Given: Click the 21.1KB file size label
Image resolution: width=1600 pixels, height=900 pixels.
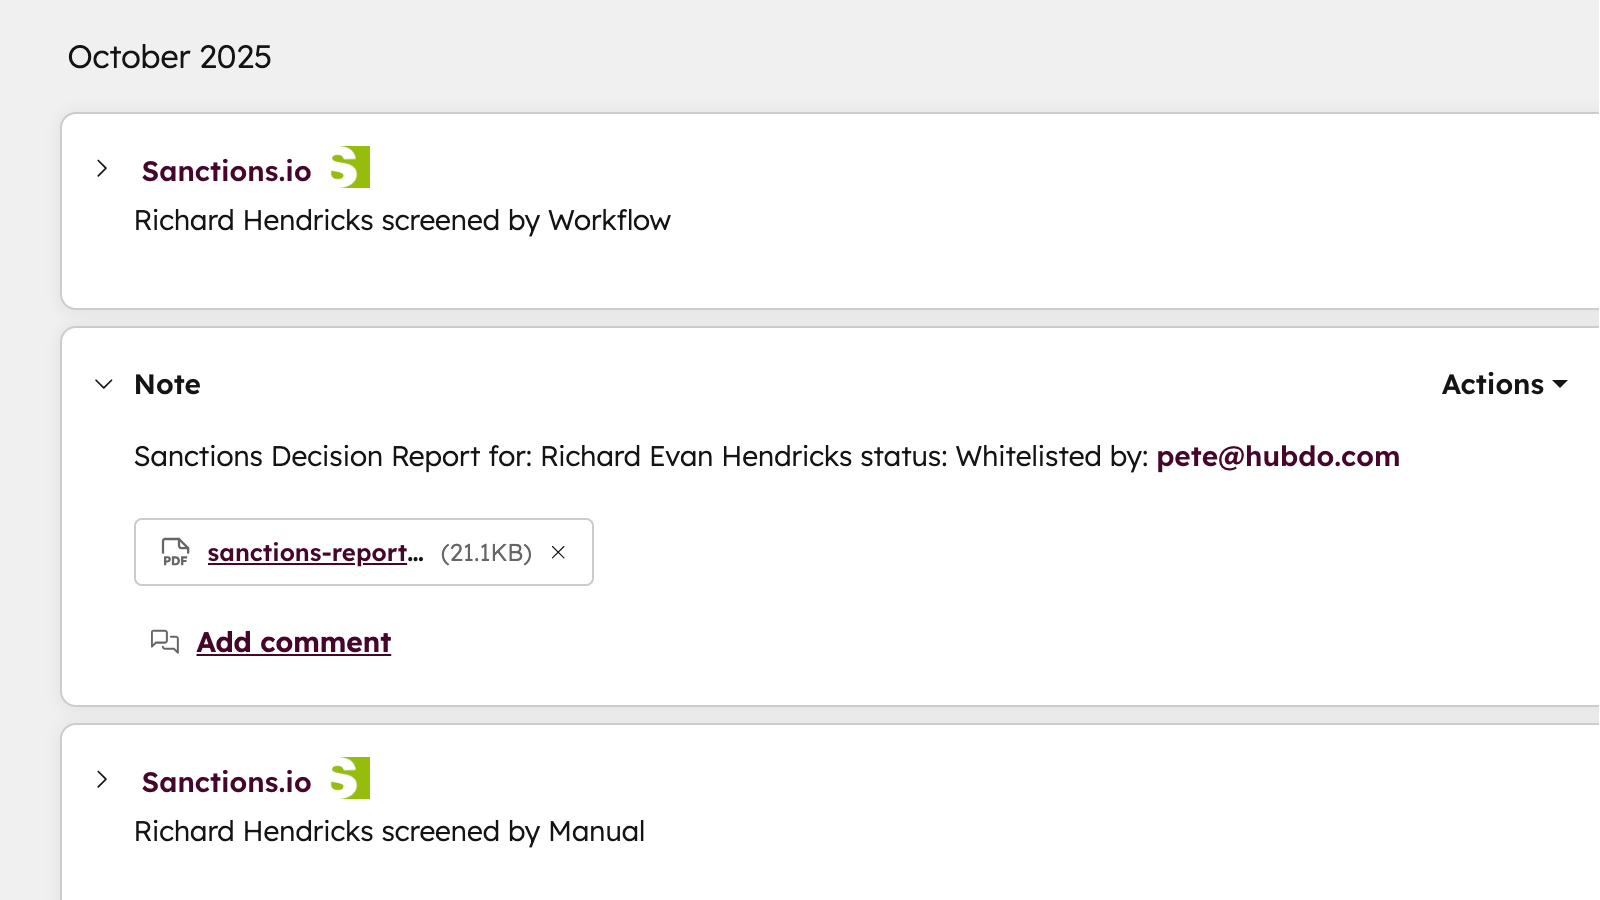Looking at the screenshot, I should (486, 553).
